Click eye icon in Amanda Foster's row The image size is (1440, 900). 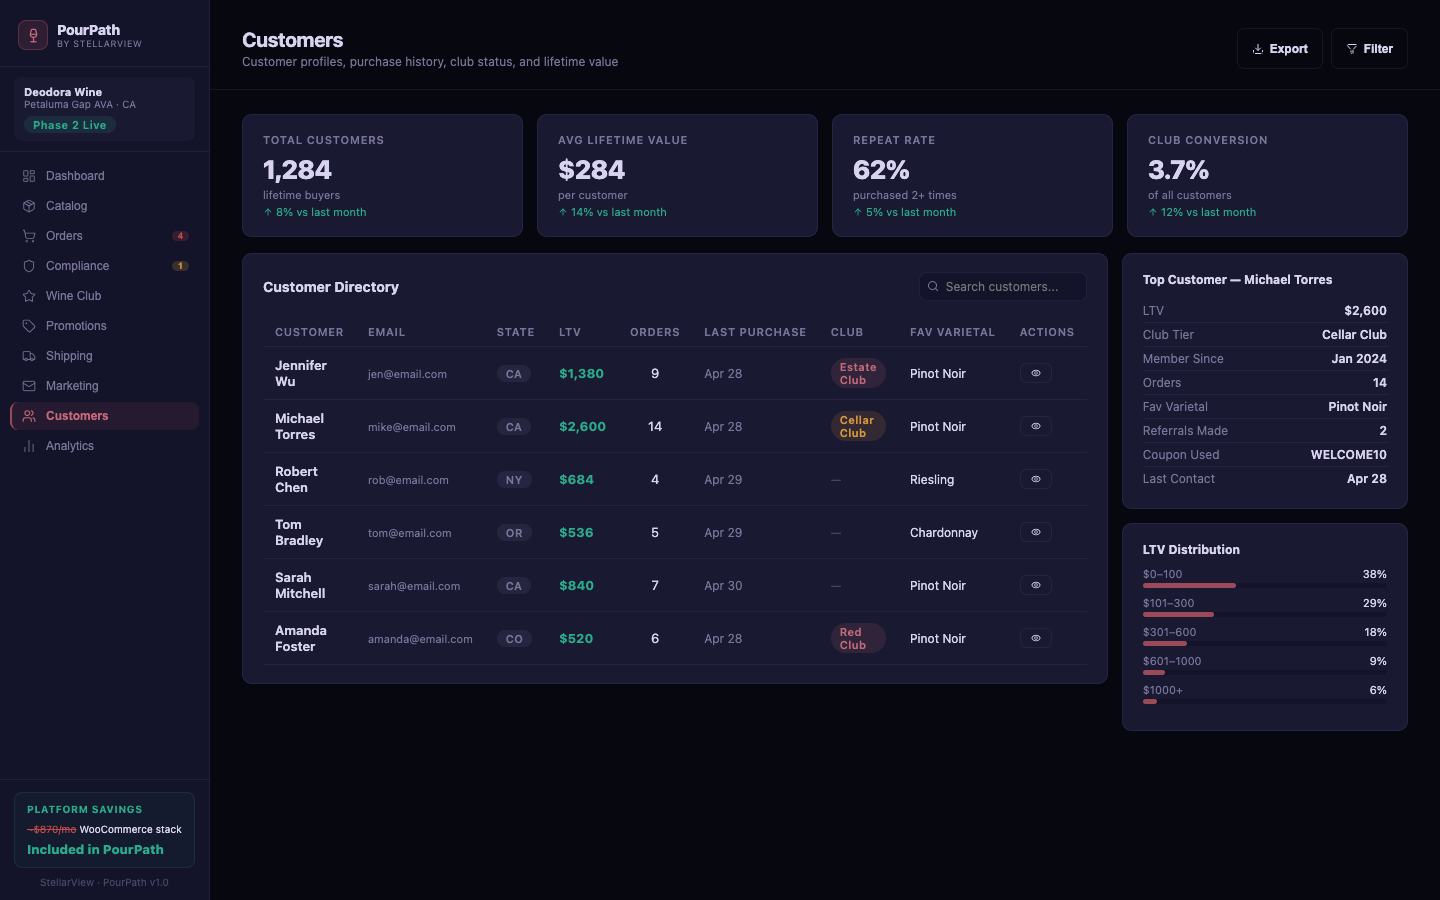tap(1035, 638)
